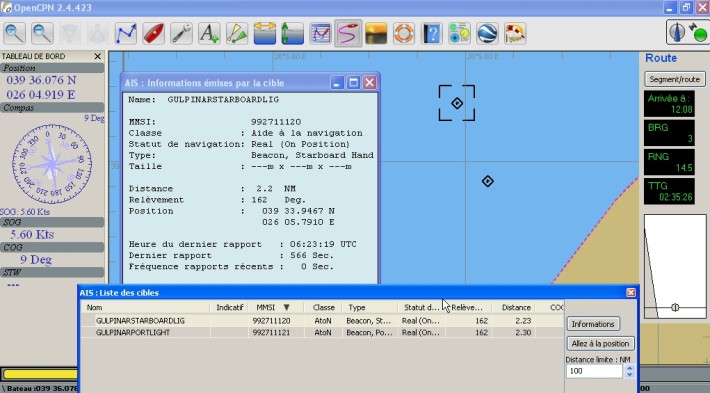The width and height of the screenshot is (710, 393).
Task: Select the create route tool
Action: tap(126, 33)
